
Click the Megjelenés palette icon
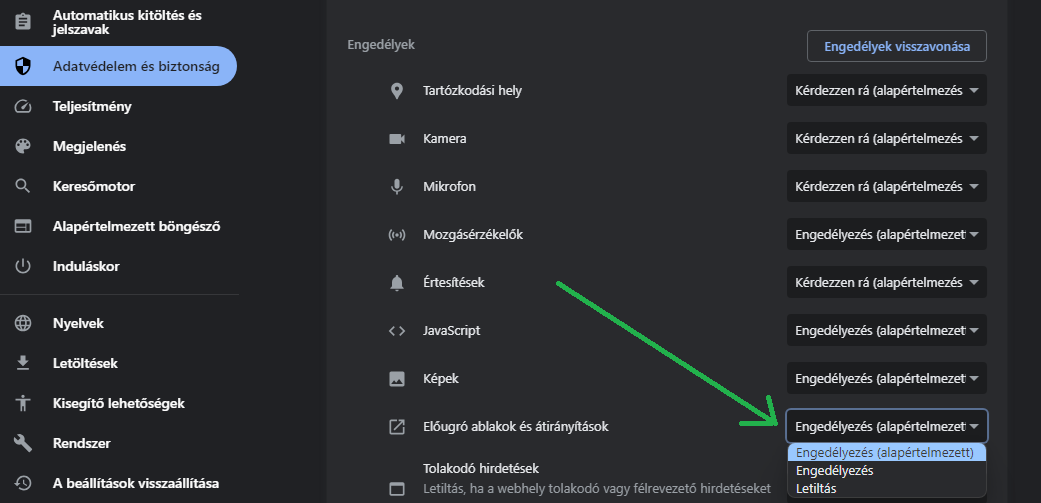tap(23, 146)
